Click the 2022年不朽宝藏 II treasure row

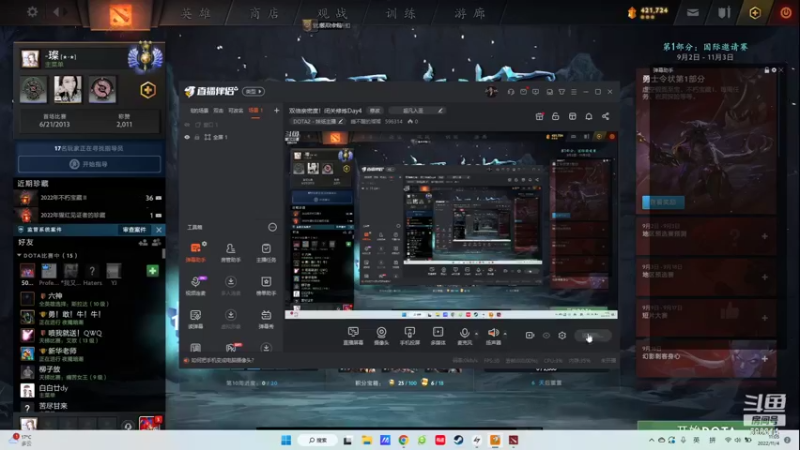pyautogui.click(x=89, y=197)
